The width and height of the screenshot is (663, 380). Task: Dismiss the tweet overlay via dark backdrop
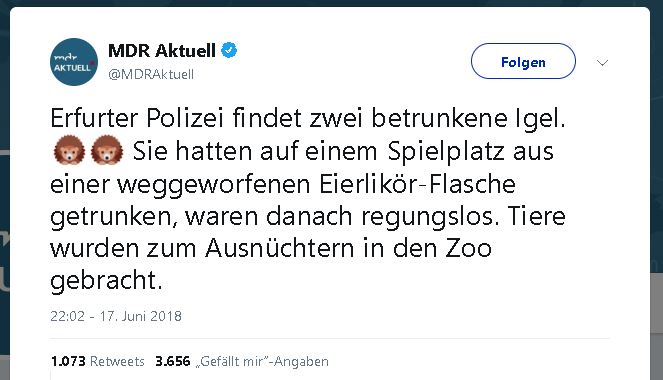coord(4,190)
